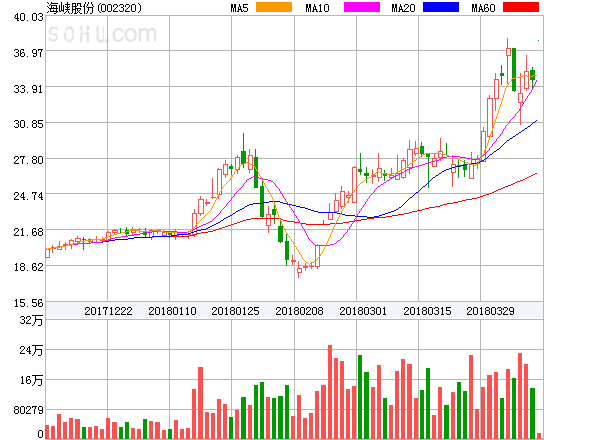Click the 27.80 price axis label

click(x=29, y=160)
